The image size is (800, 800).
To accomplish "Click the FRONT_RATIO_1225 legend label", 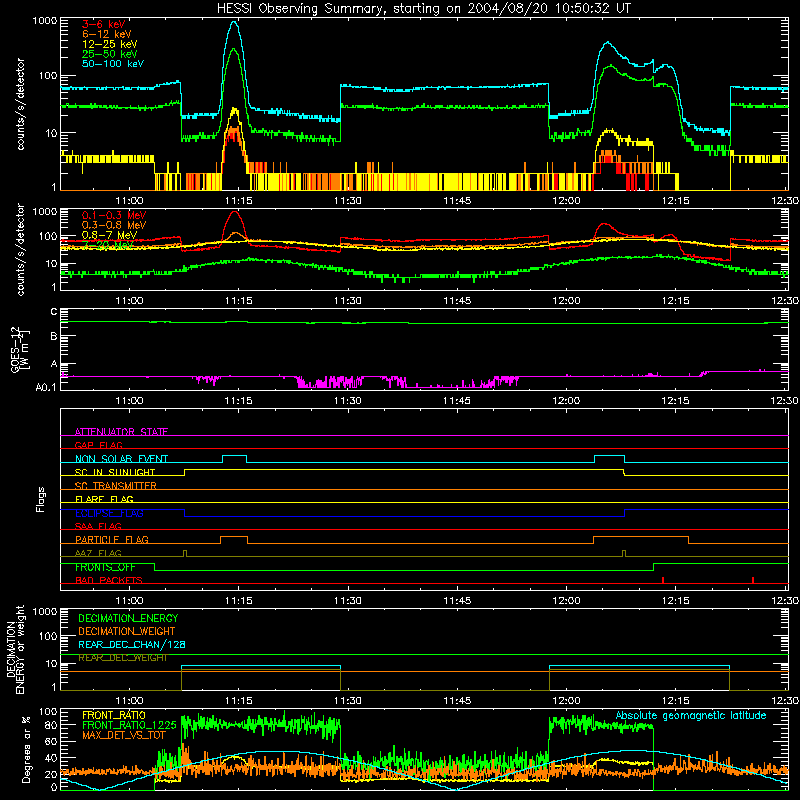I will (129, 725).
